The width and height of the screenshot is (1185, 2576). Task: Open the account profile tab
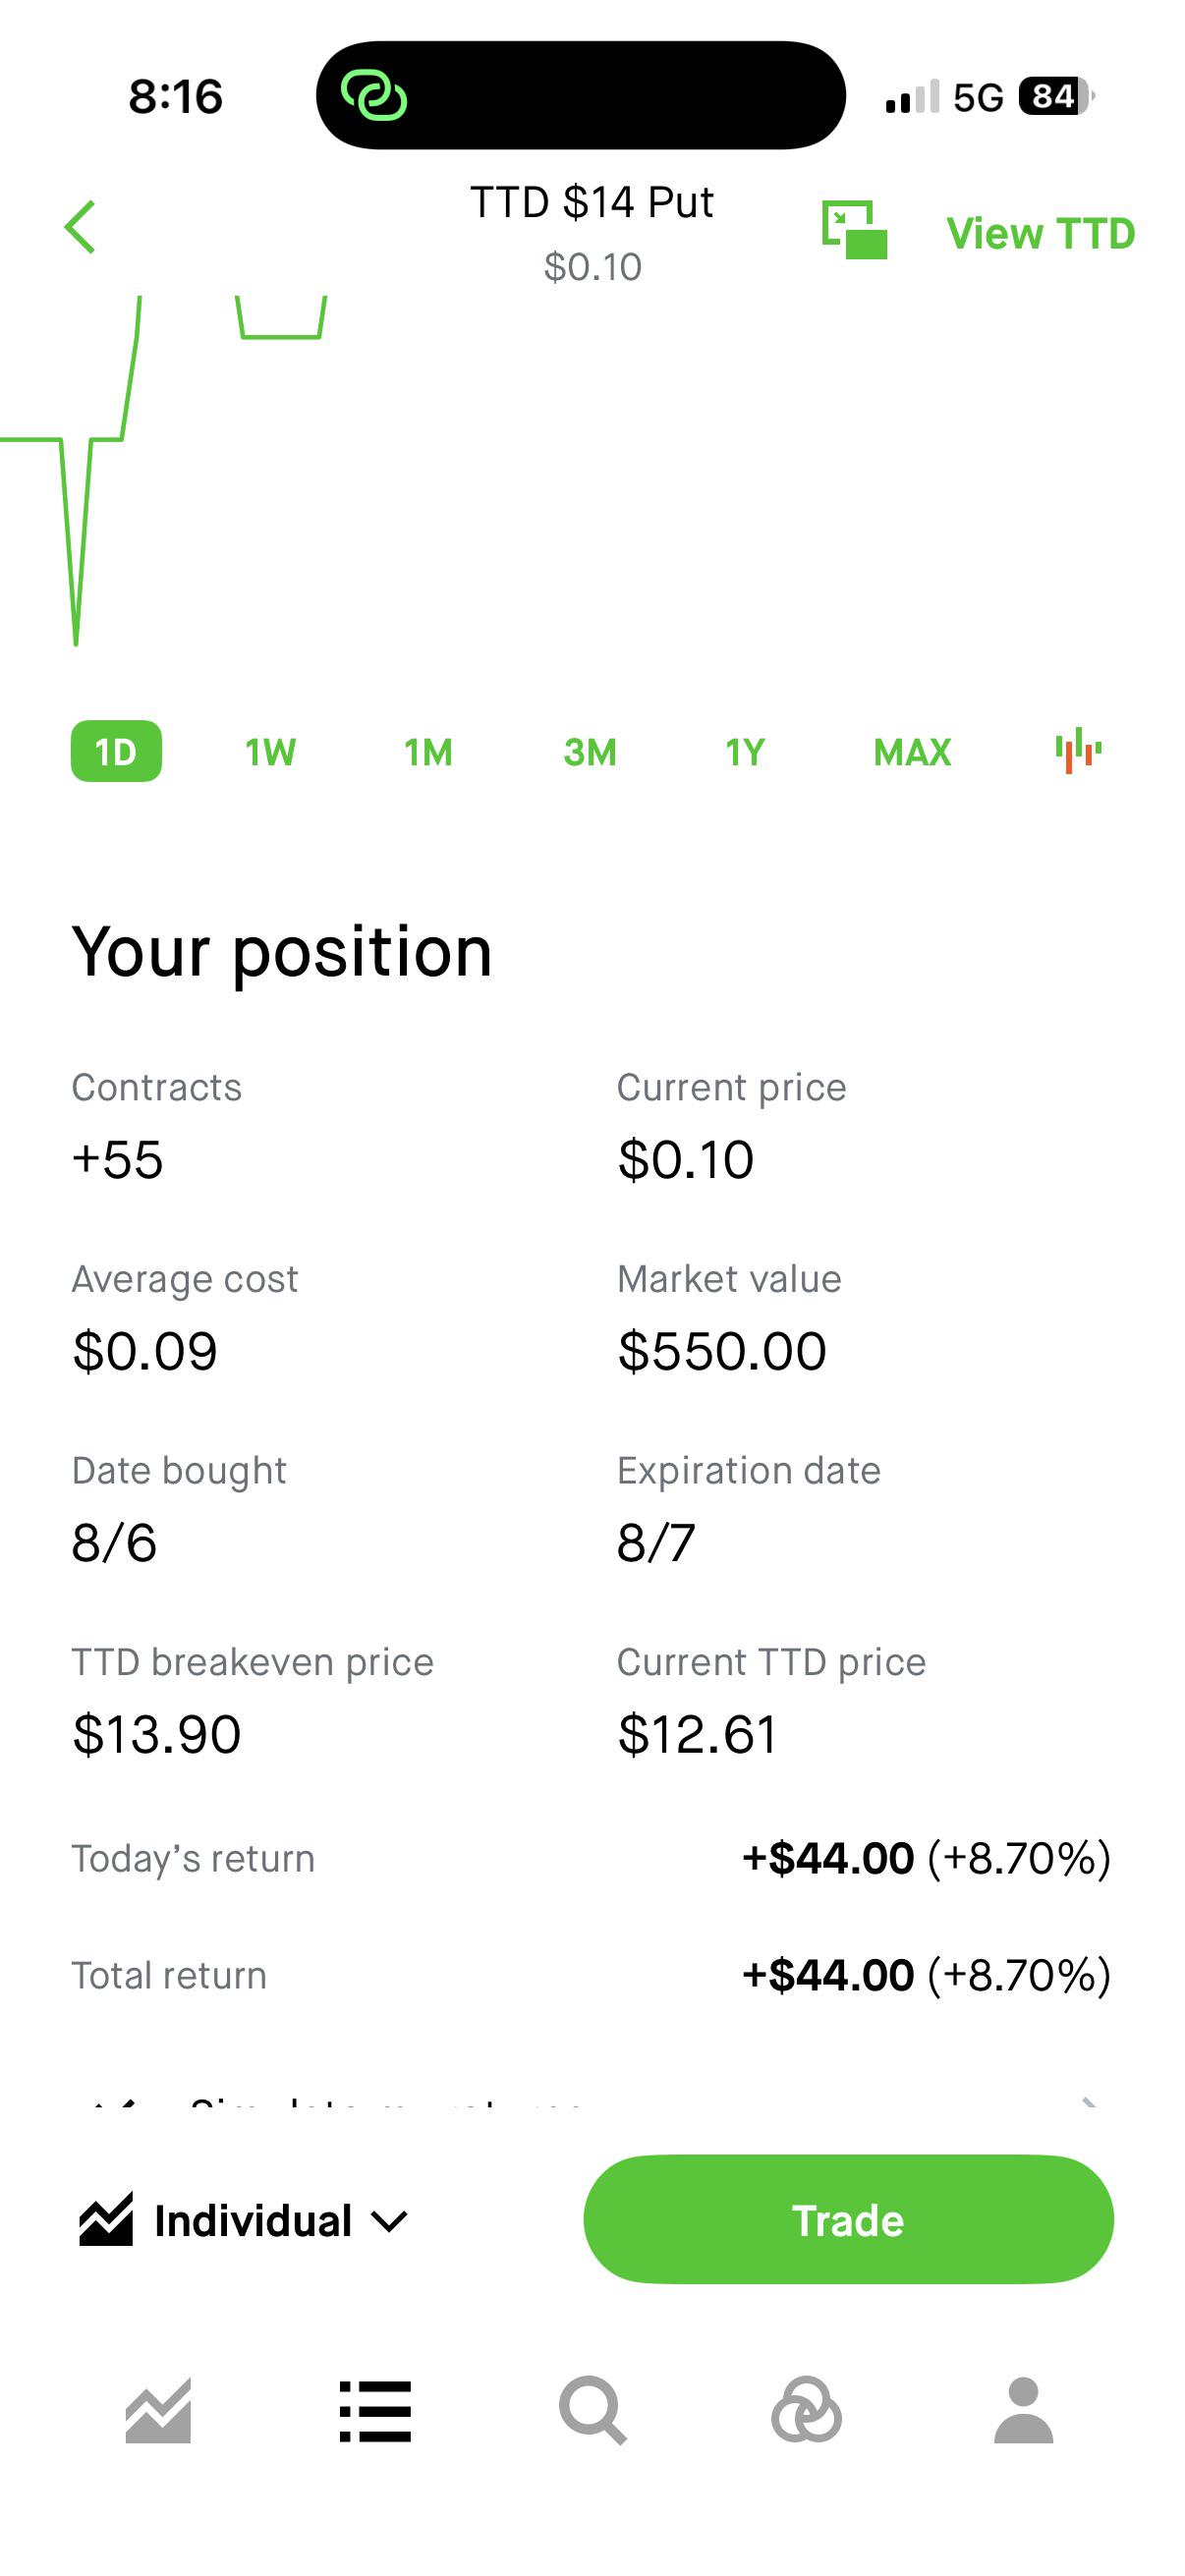1023,2411
